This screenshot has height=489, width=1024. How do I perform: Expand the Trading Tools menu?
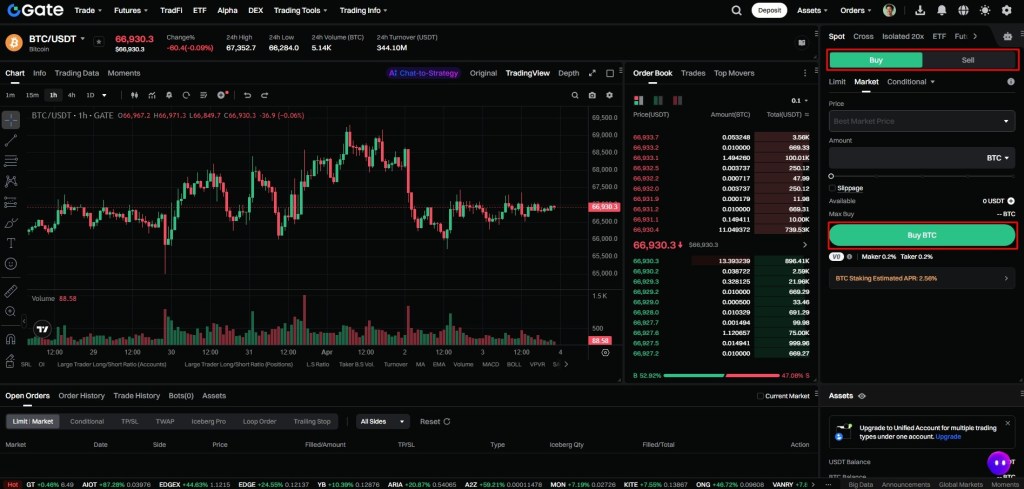tap(300, 10)
